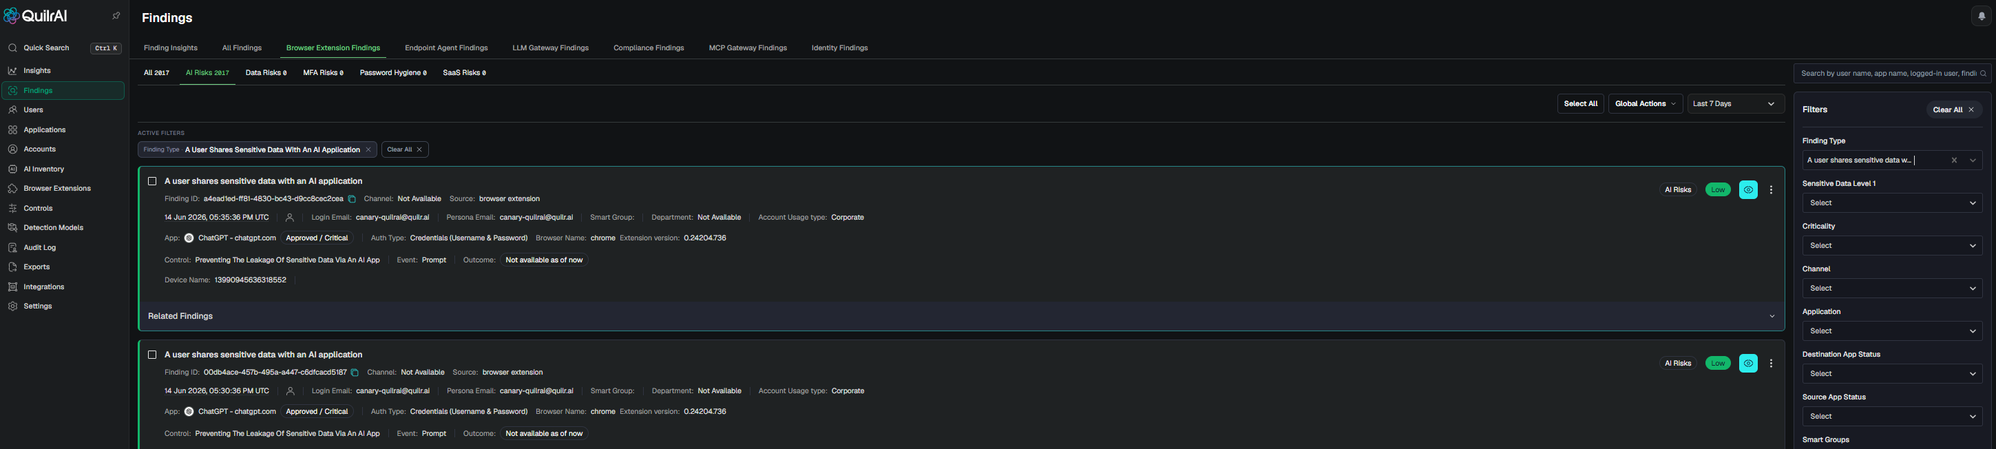Image resolution: width=1996 pixels, height=449 pixels.
Task: Open the Controls page
Action: tap(38, 208)
